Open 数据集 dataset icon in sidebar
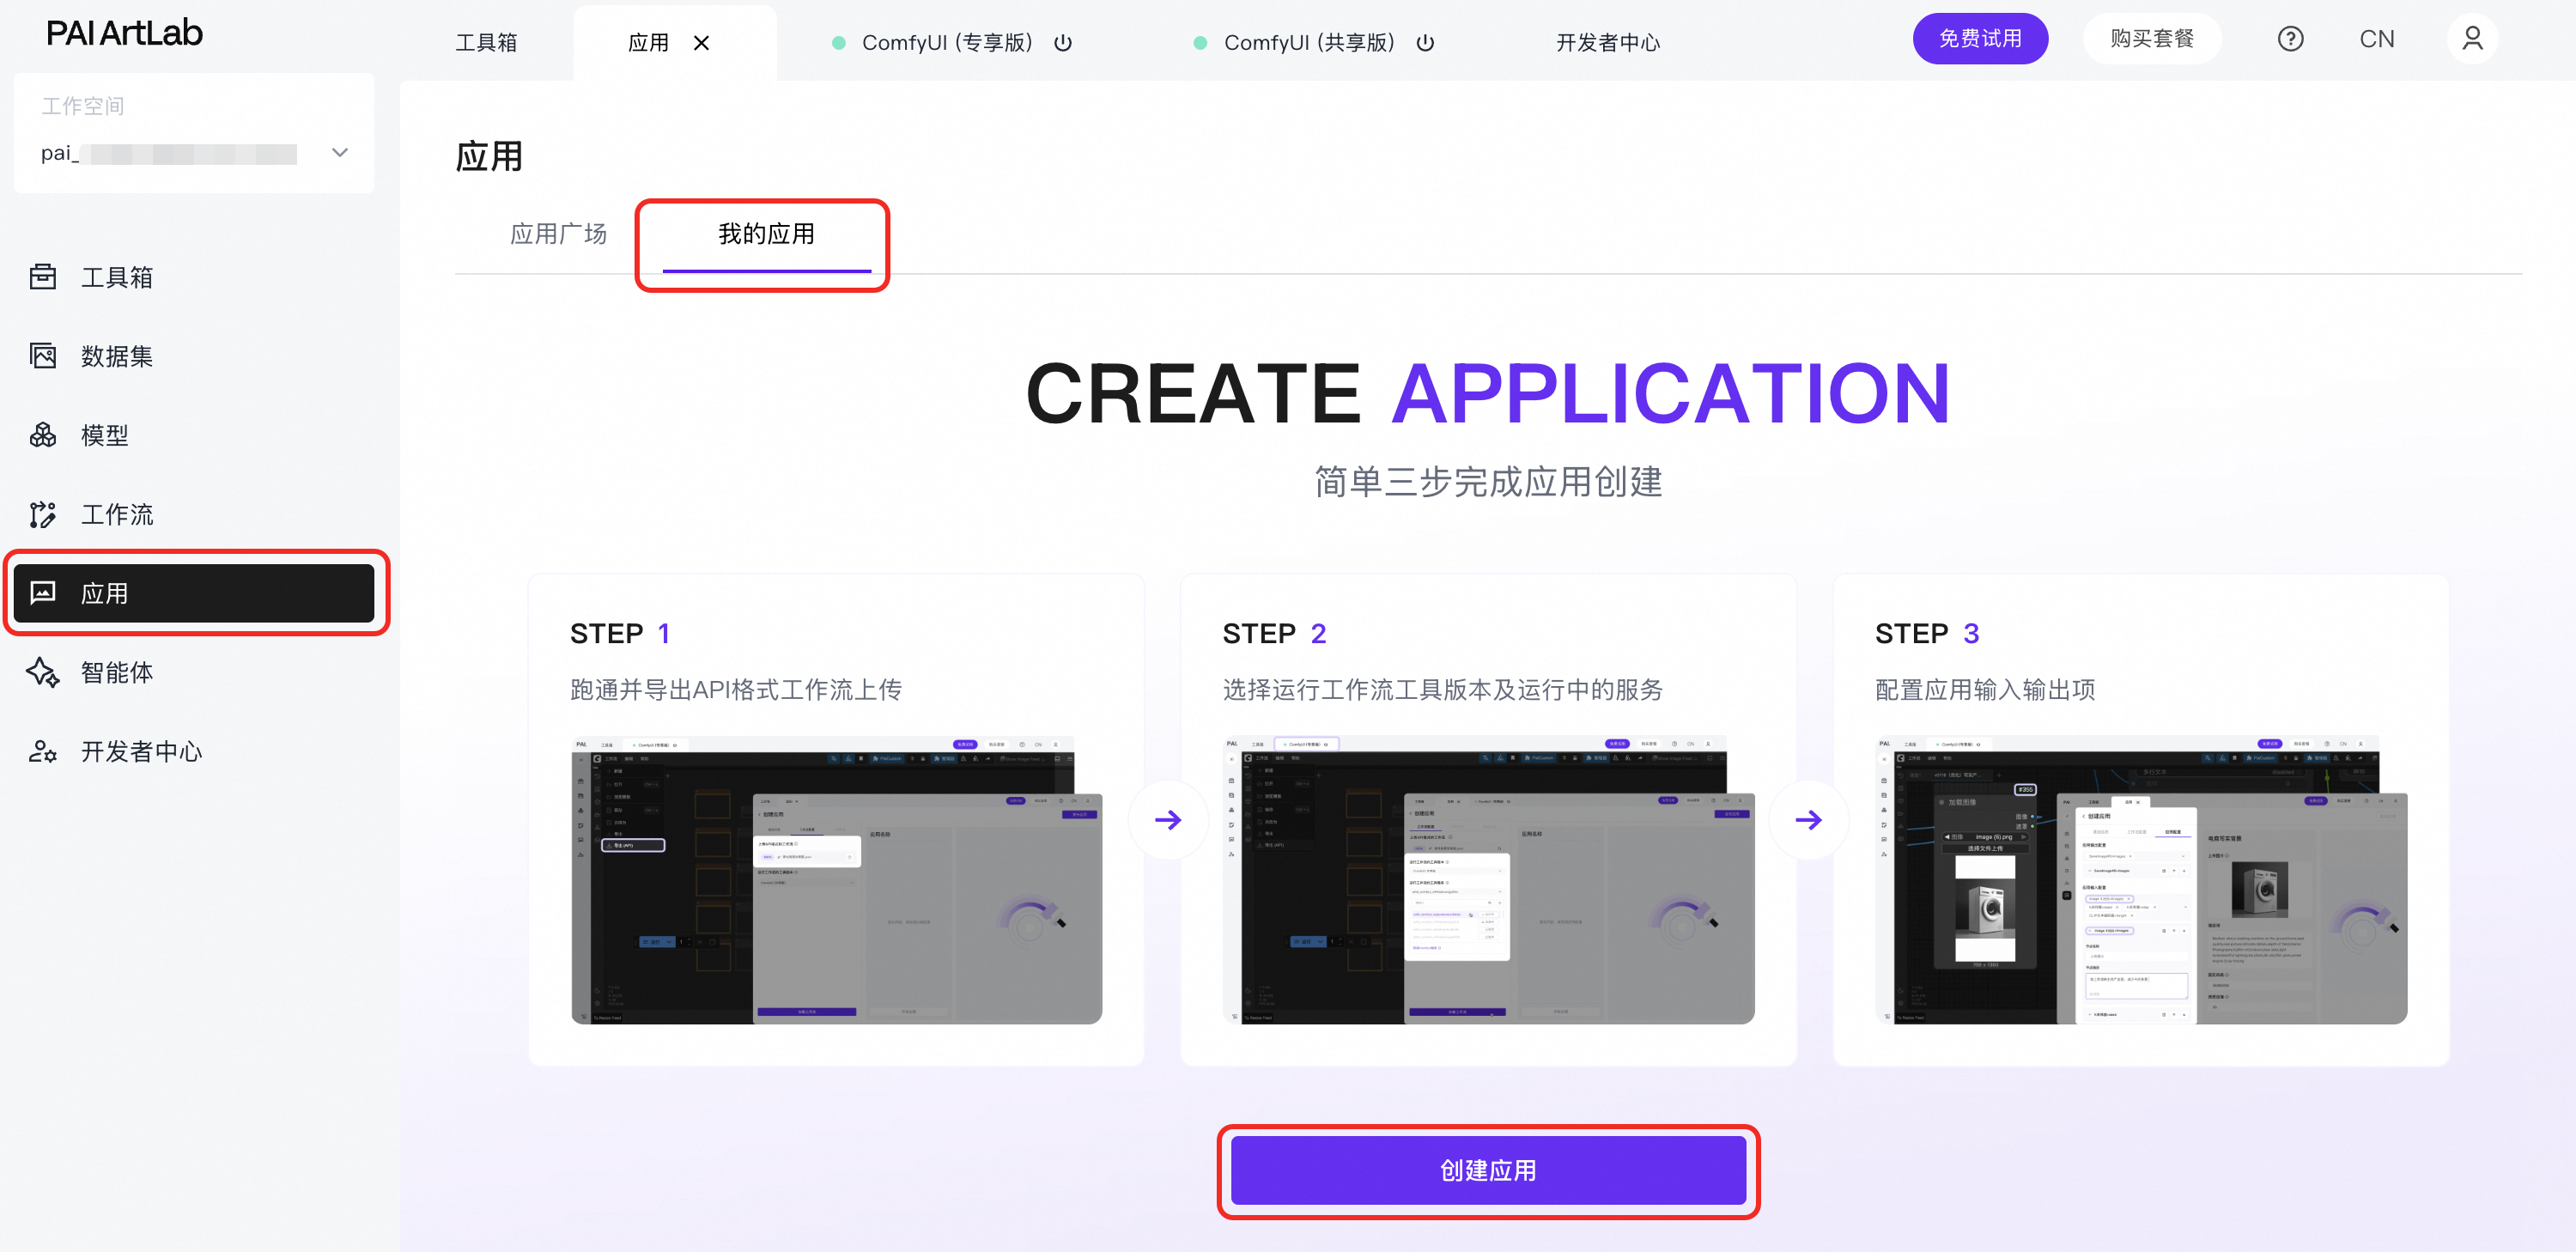Screen dimensions: 2576x1252 click(x=43, y=356)
